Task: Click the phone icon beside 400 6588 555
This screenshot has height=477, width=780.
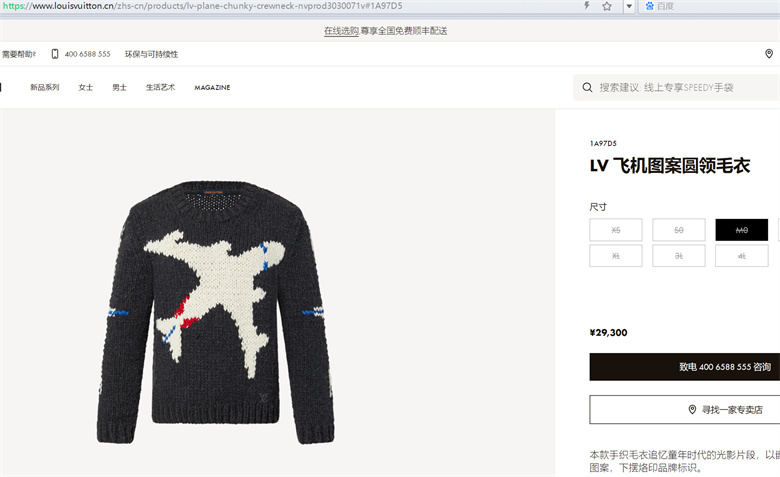Action: [x=55, y=54]
